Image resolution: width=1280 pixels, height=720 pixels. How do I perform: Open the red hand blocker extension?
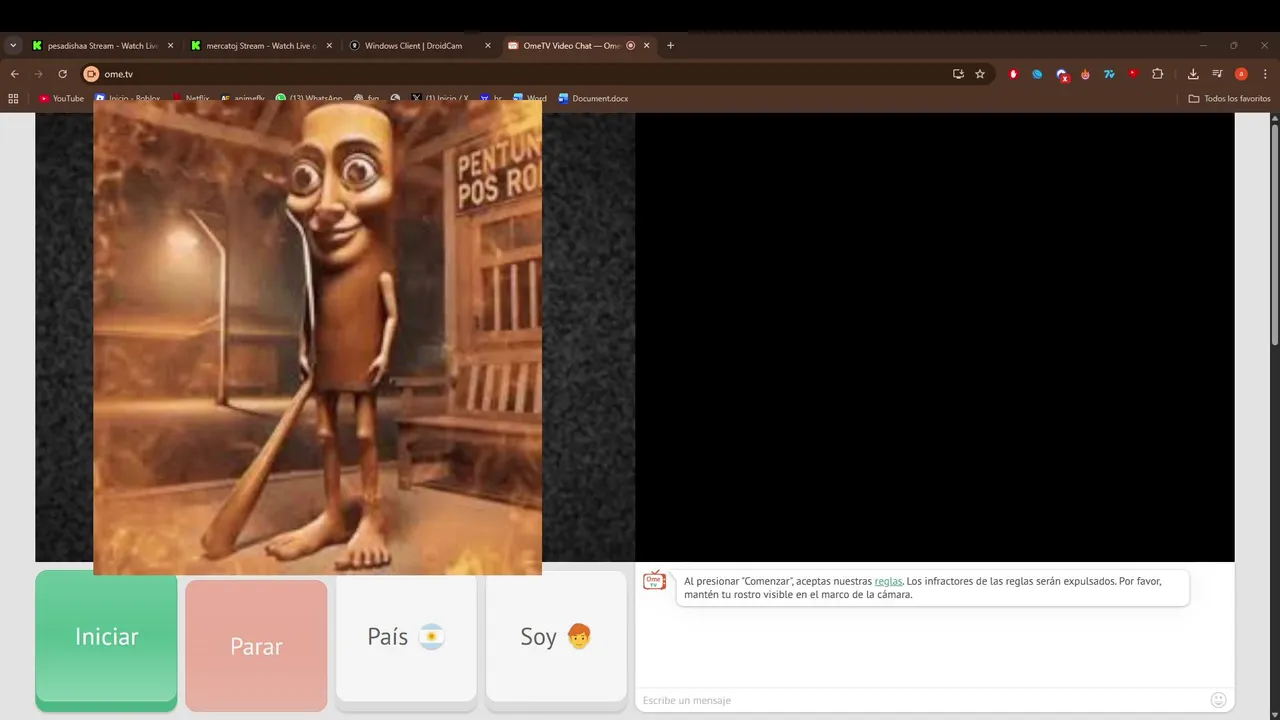1013,74
